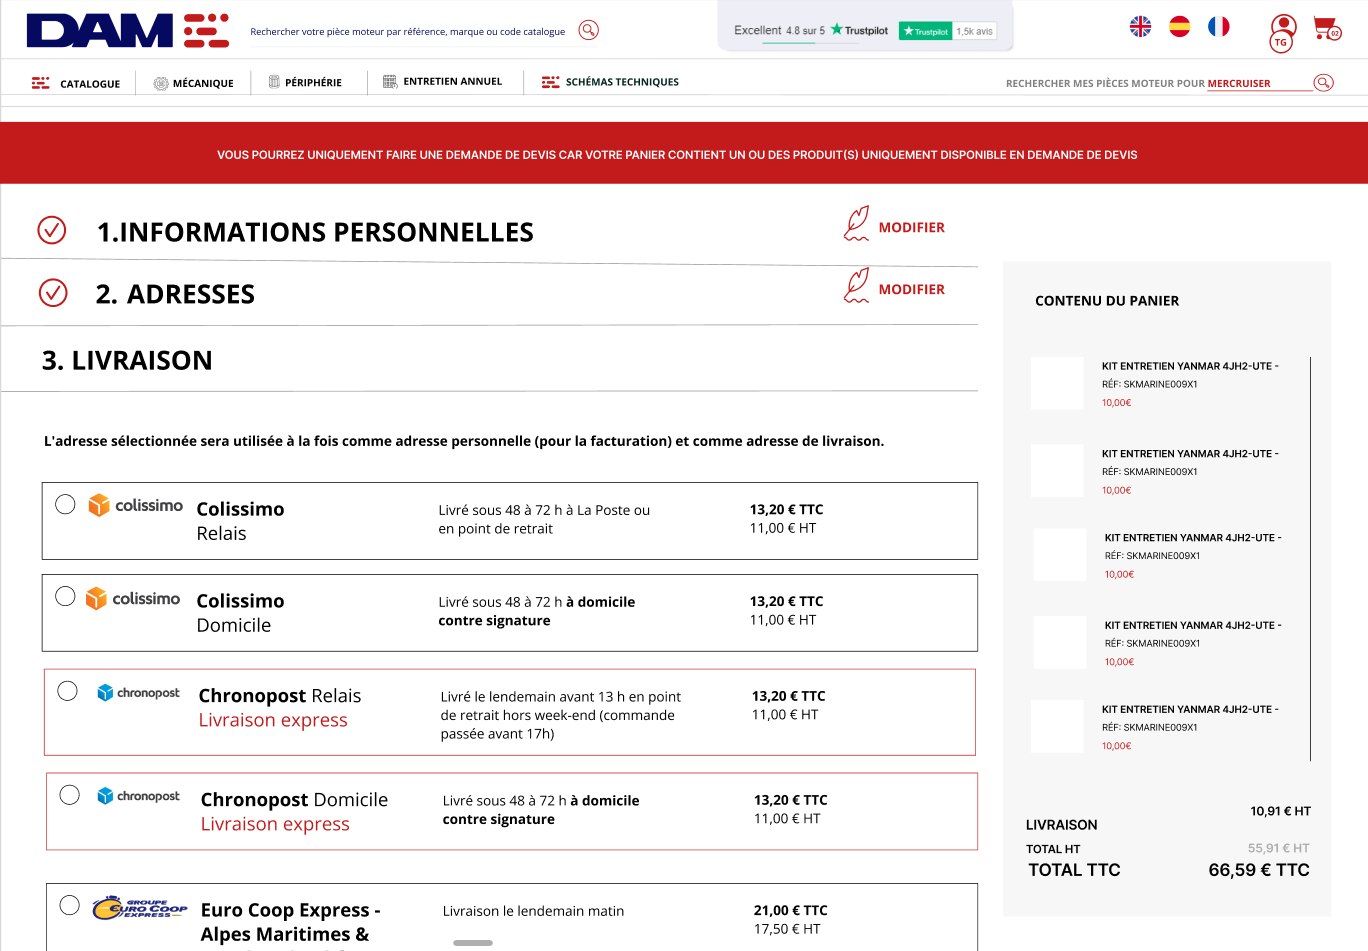This screenshot has height=951, width=1368.
Task: Click the 10,91 € HT delivery cost
Action: point(1280,811)
